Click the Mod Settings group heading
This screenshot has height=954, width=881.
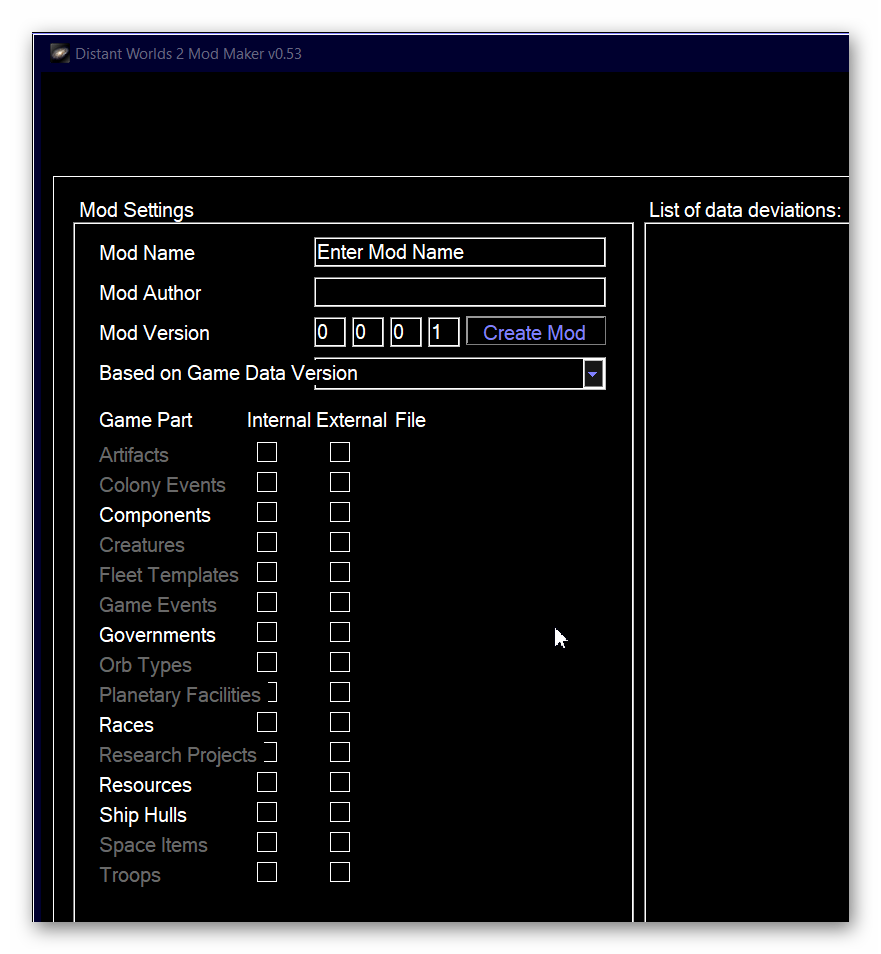pos(136,210)
